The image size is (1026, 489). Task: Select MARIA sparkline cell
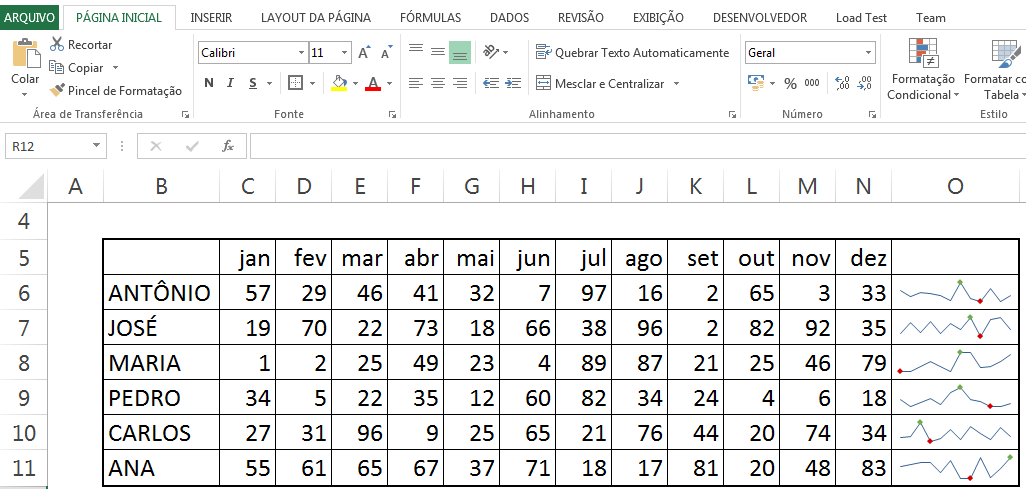coord(955,363)
